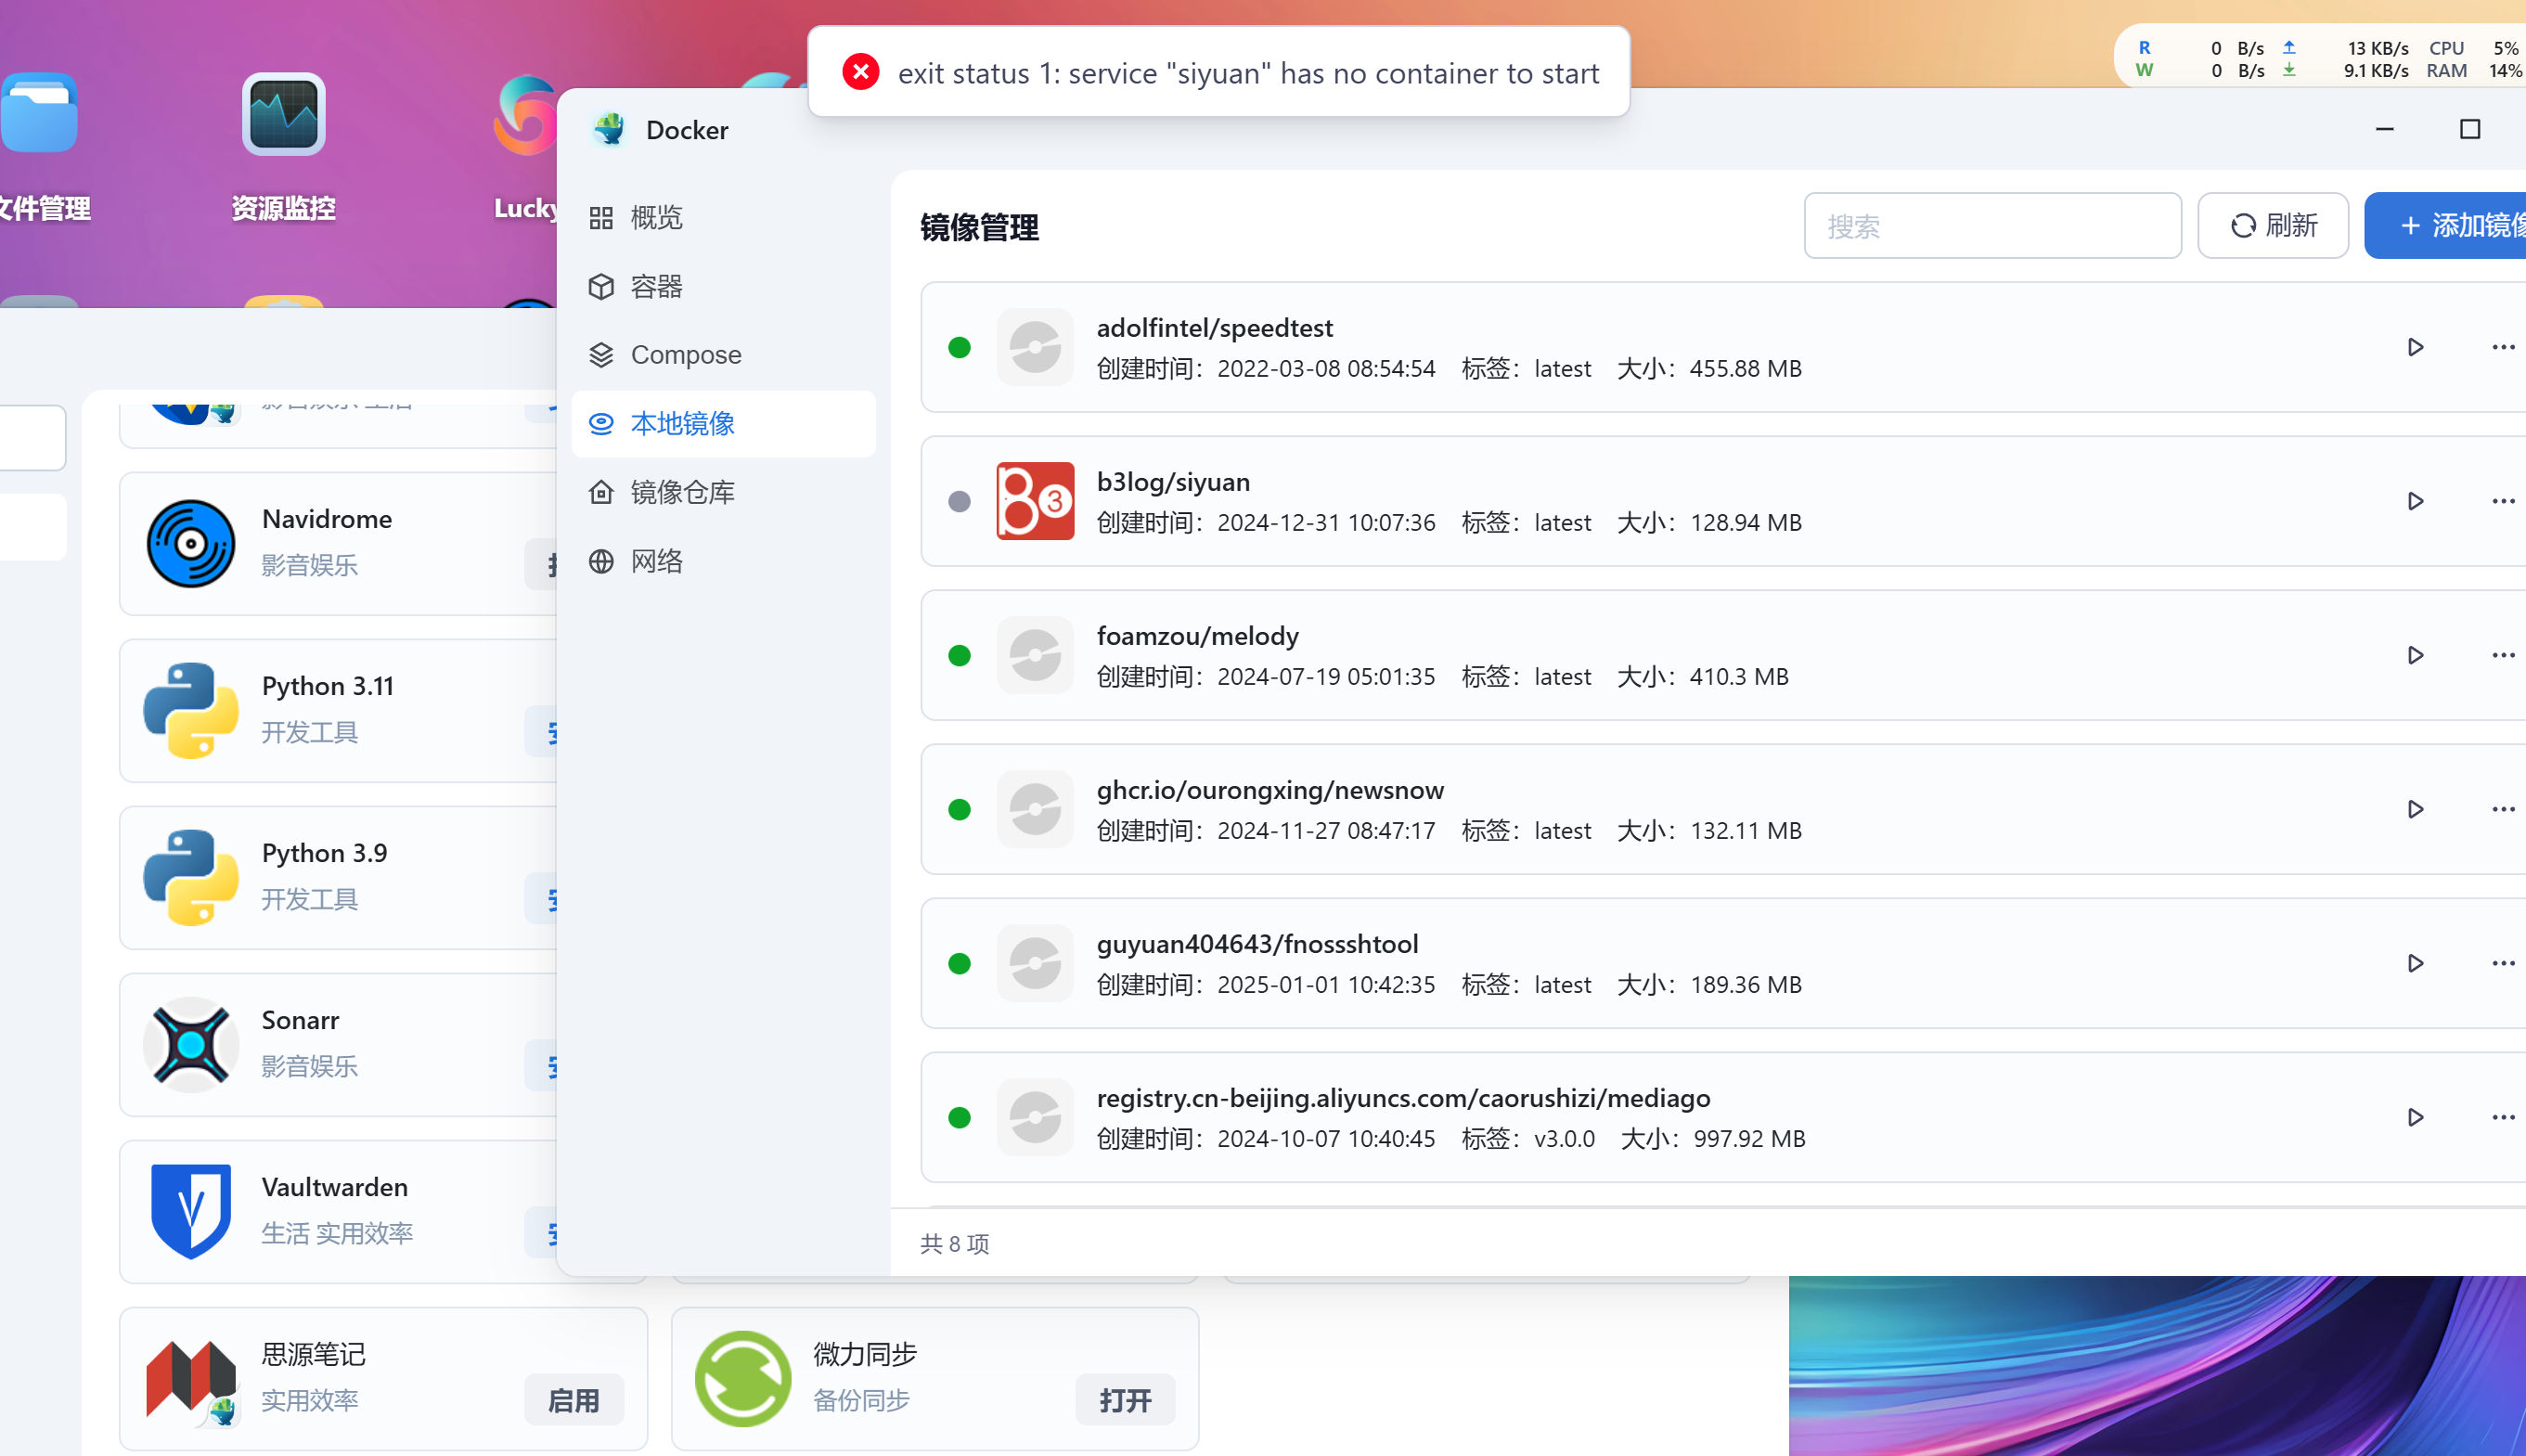This screenshot has height=1456, width=2526.
Task: Minimize the Docker window
Action: point(2384,129)
